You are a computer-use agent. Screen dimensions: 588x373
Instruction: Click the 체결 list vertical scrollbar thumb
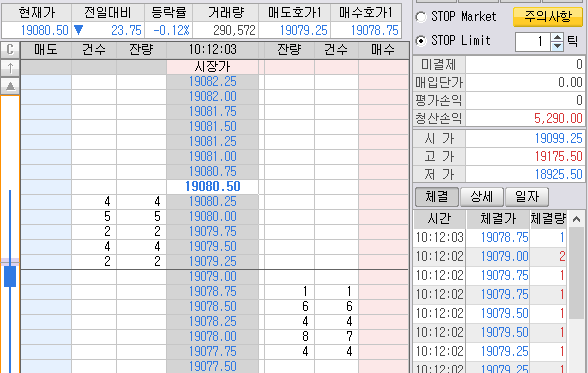click(577, 274)
